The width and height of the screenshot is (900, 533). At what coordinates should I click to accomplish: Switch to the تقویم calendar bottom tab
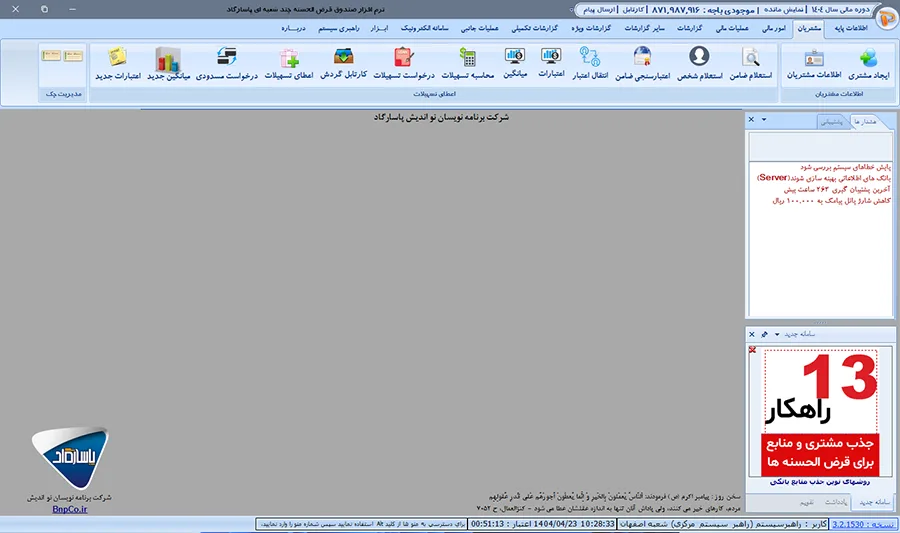807,502
